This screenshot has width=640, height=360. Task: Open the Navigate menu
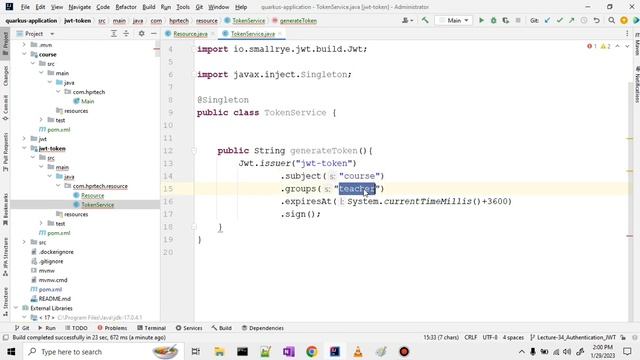[x=80, y=7]
